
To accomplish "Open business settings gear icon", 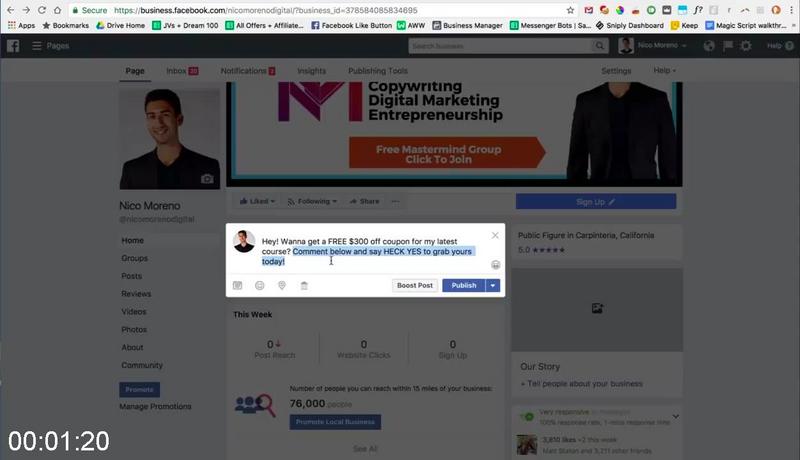I will [x=746, y=46].
